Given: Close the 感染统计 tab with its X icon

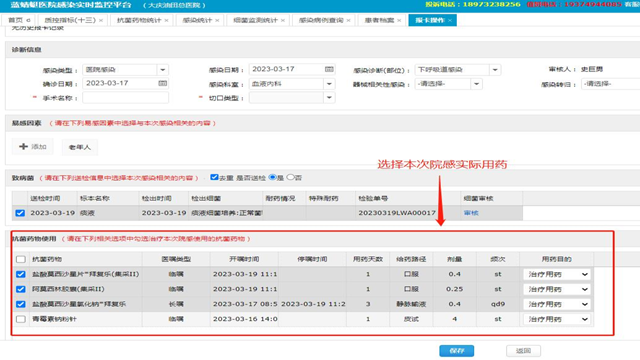Looking at the screenshot, I should [217, 20].
